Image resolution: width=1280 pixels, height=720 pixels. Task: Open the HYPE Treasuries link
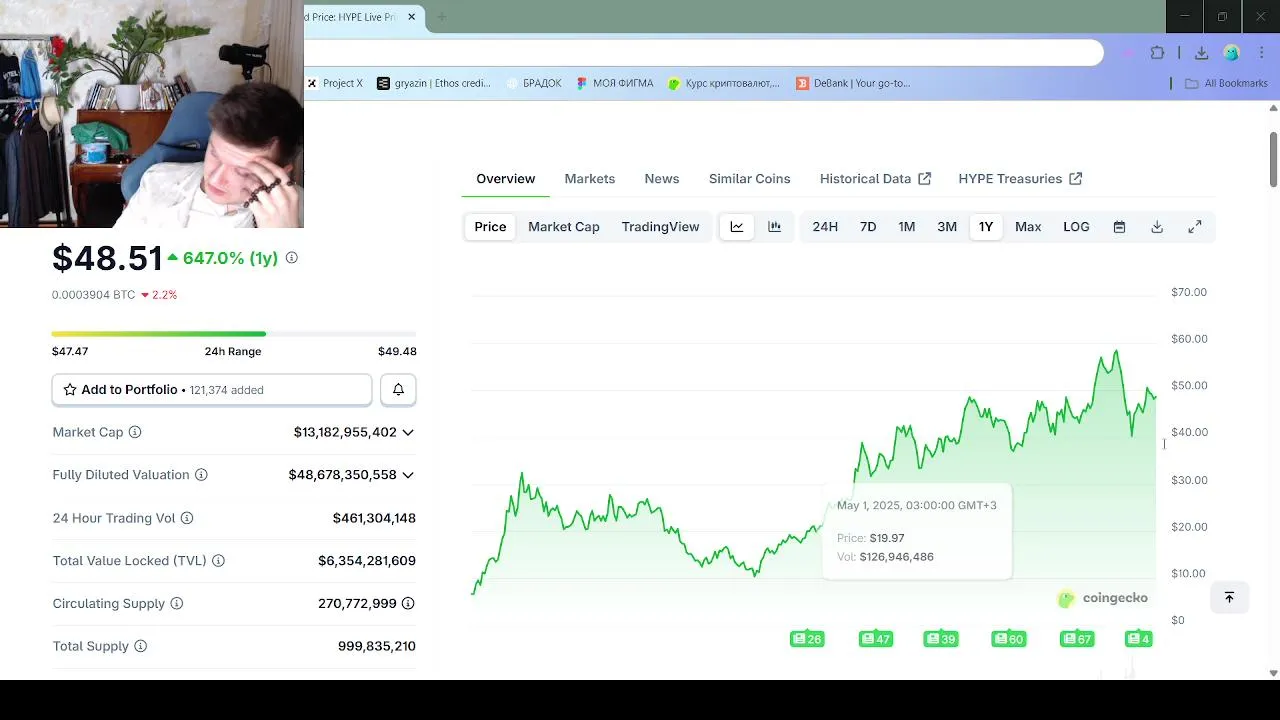click(x=1020, y=179)
